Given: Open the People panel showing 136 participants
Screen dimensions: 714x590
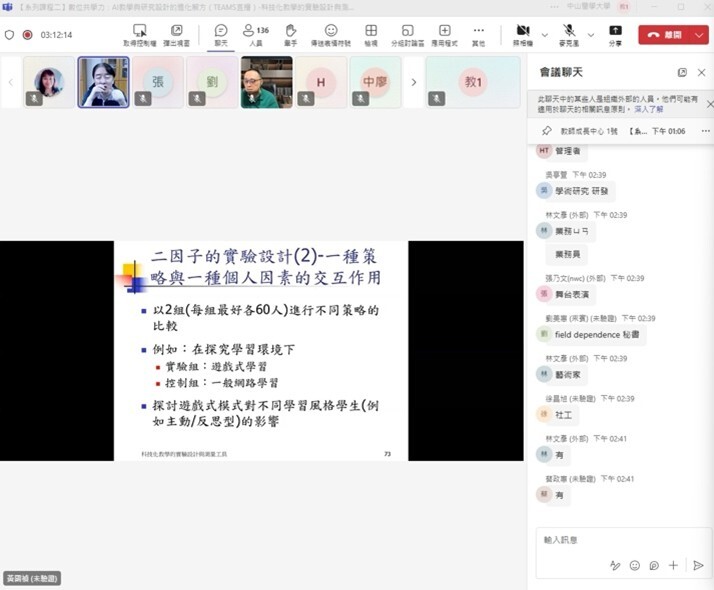Looking at the screenshot, I should [255, 34].
